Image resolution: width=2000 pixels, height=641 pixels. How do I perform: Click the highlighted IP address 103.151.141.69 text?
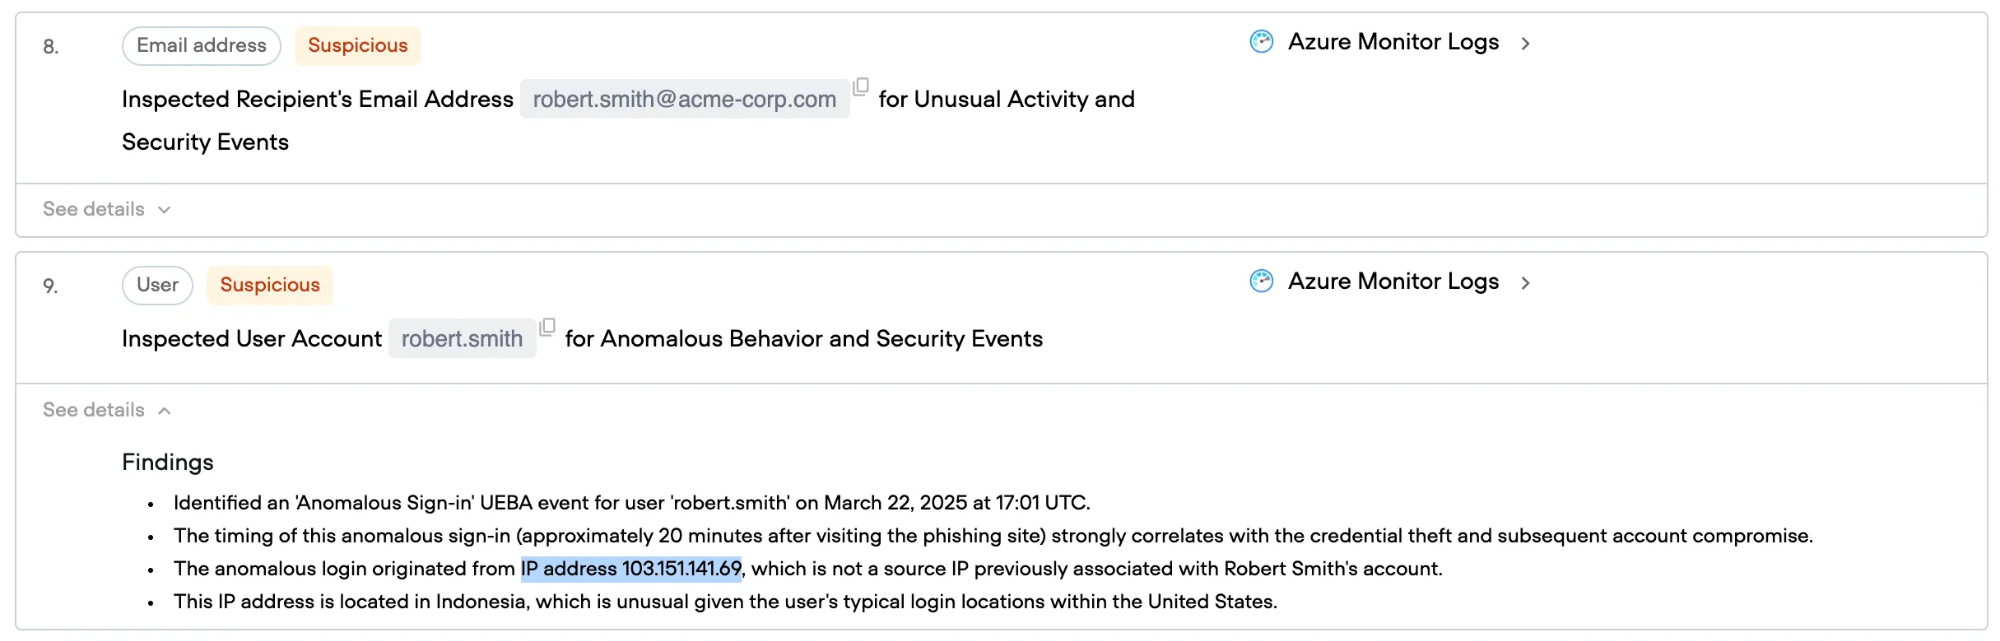[631, 569]
